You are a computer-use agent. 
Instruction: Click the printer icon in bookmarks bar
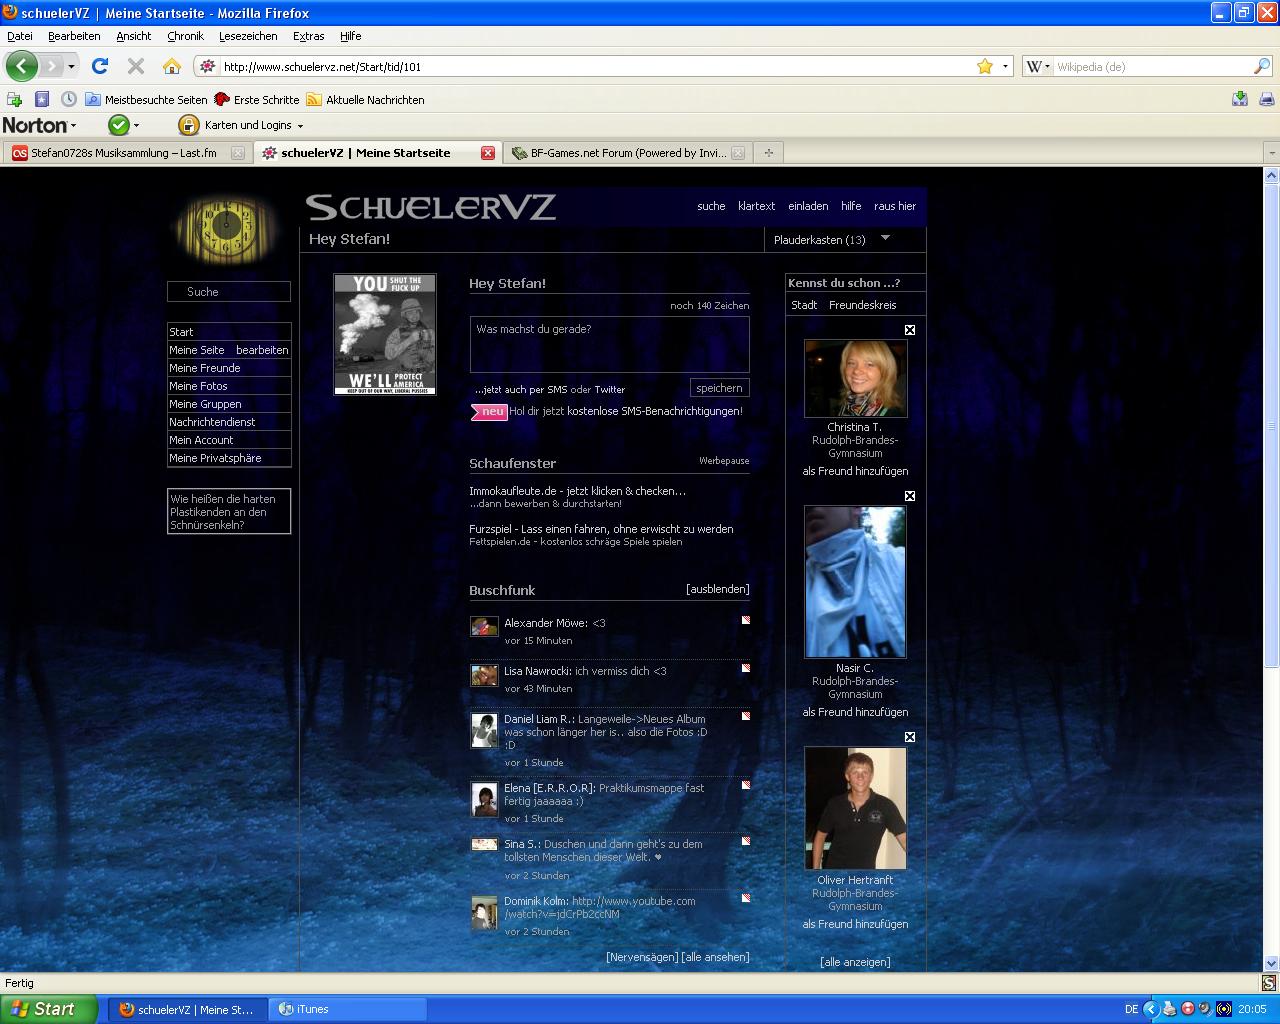[x=1267, y=99]
